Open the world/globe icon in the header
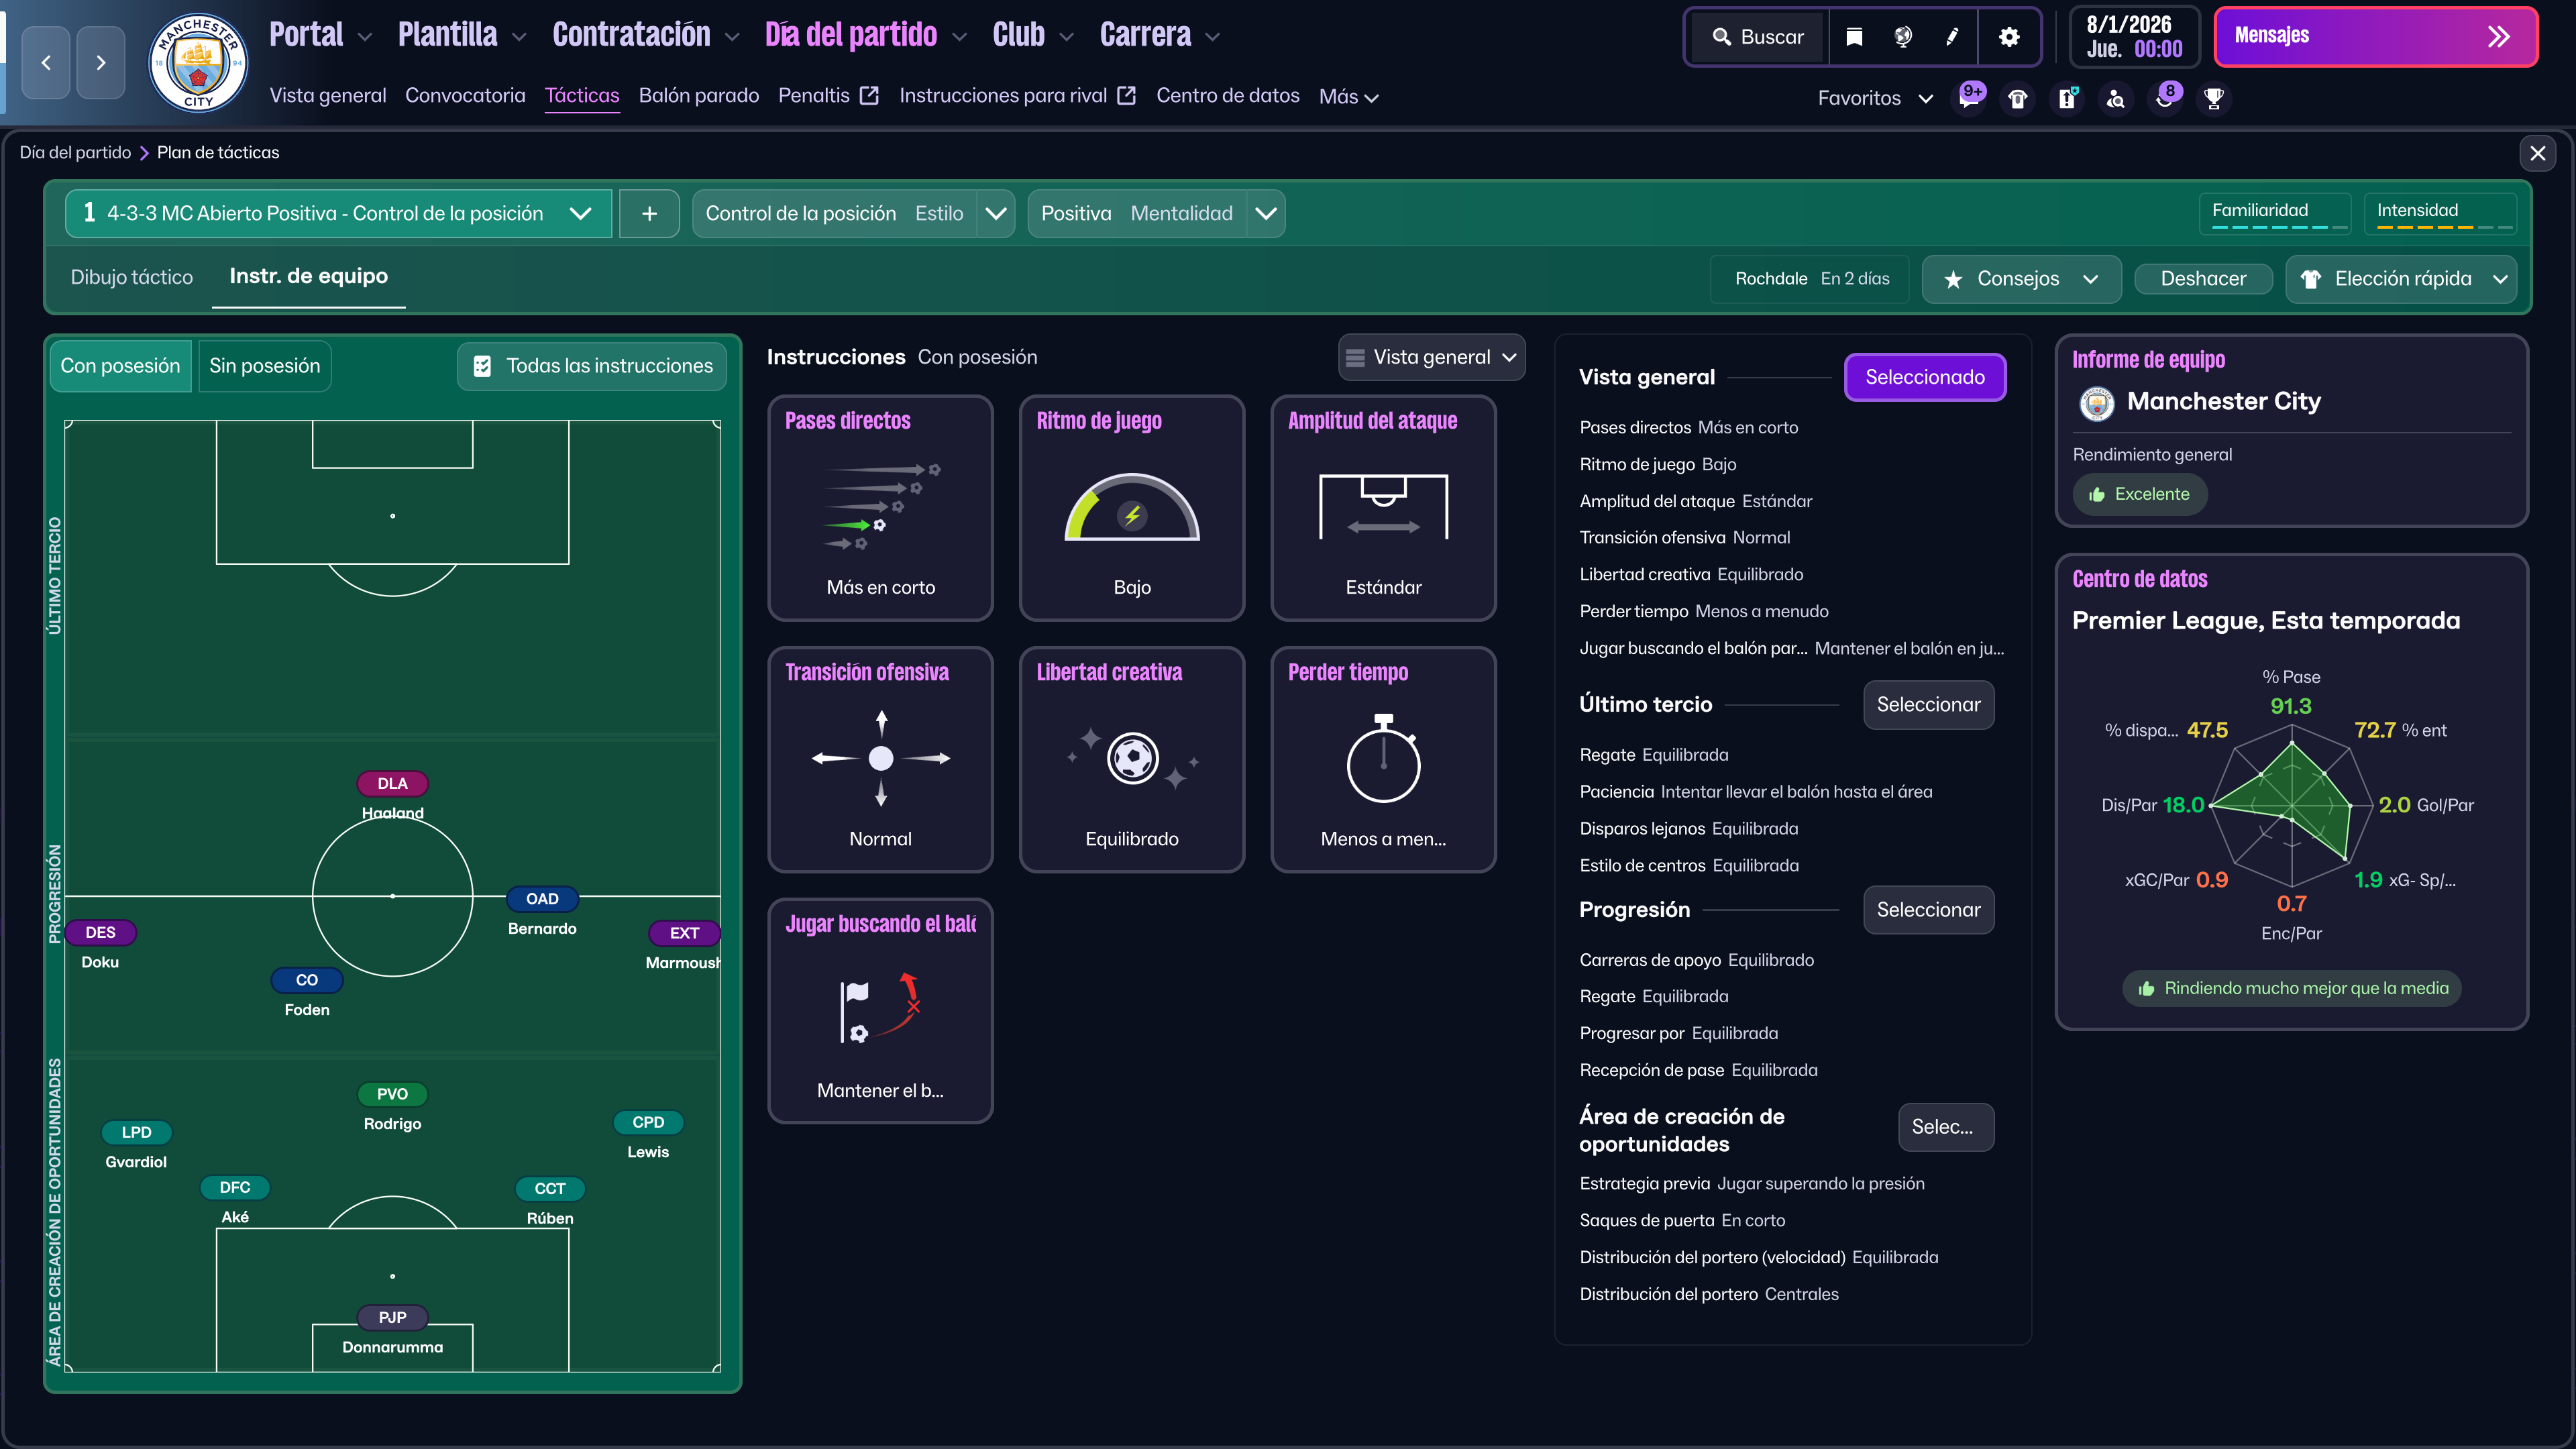 tap(1903, 37)
